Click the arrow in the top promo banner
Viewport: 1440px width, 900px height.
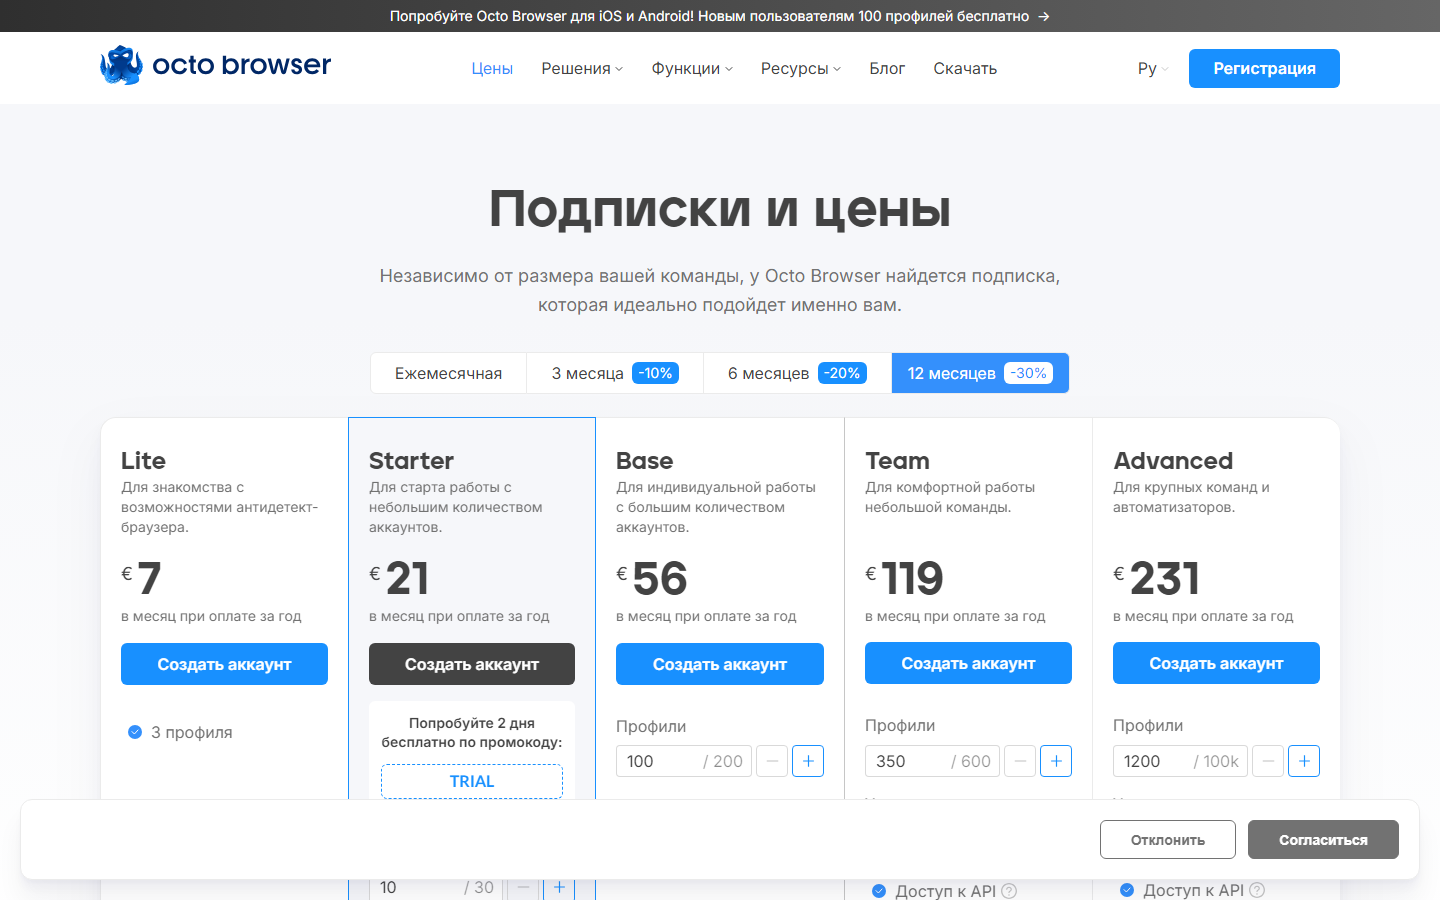coord(1044,16)
